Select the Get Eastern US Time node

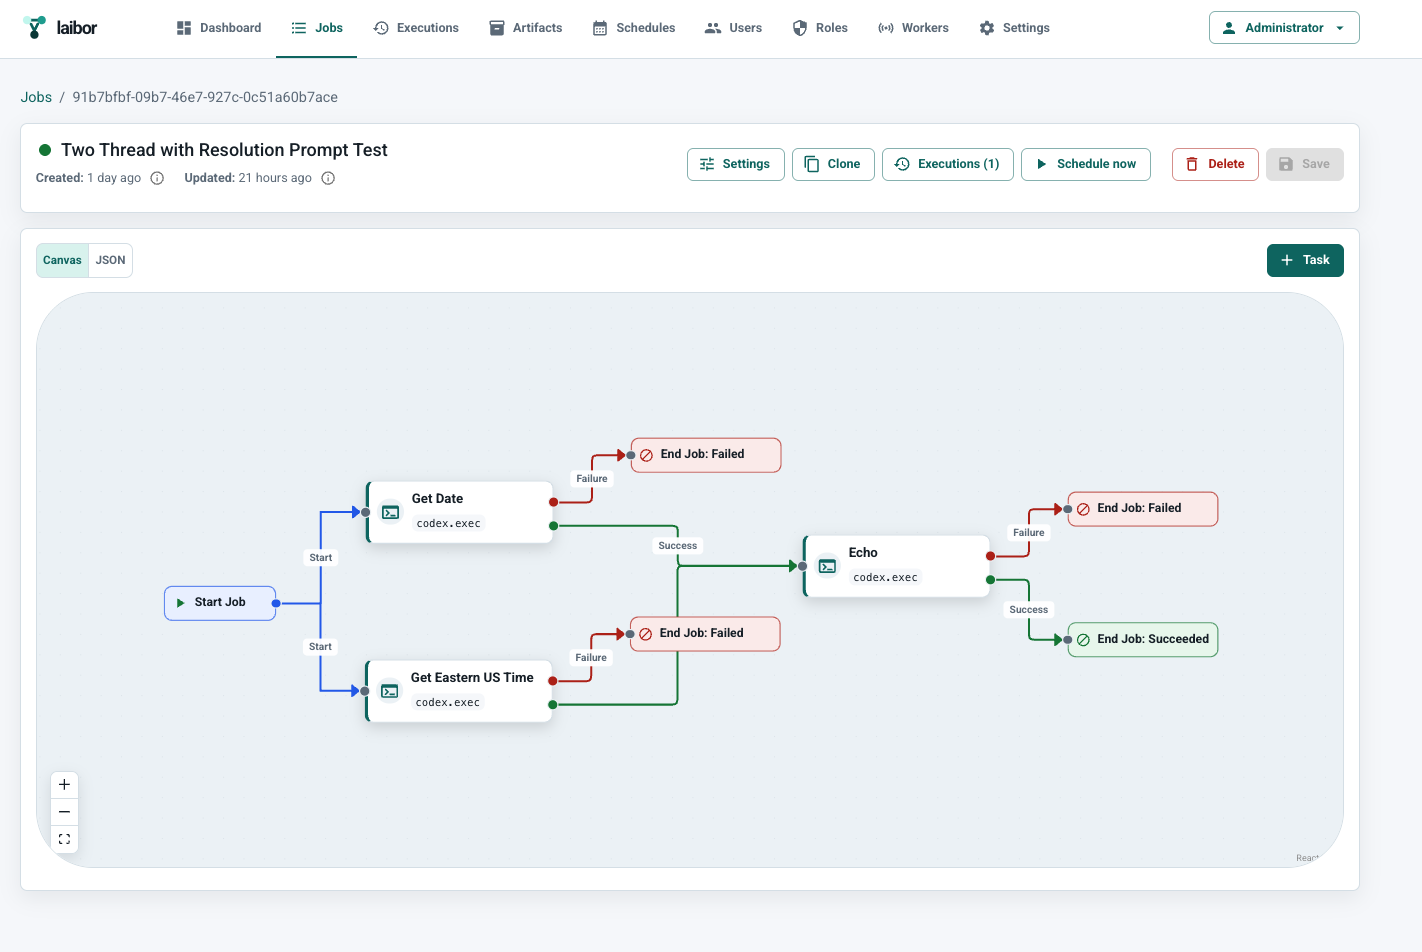[459, 691]
